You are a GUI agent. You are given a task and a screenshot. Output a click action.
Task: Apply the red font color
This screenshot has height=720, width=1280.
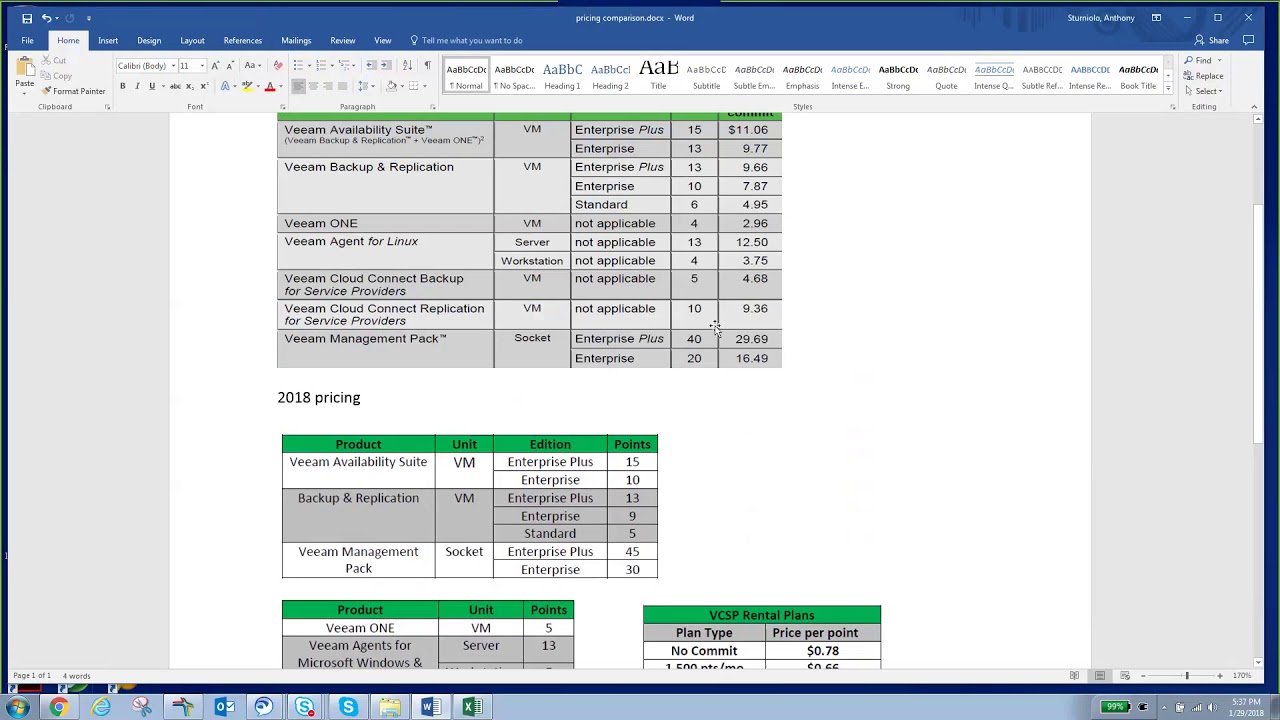click(270, 86)
